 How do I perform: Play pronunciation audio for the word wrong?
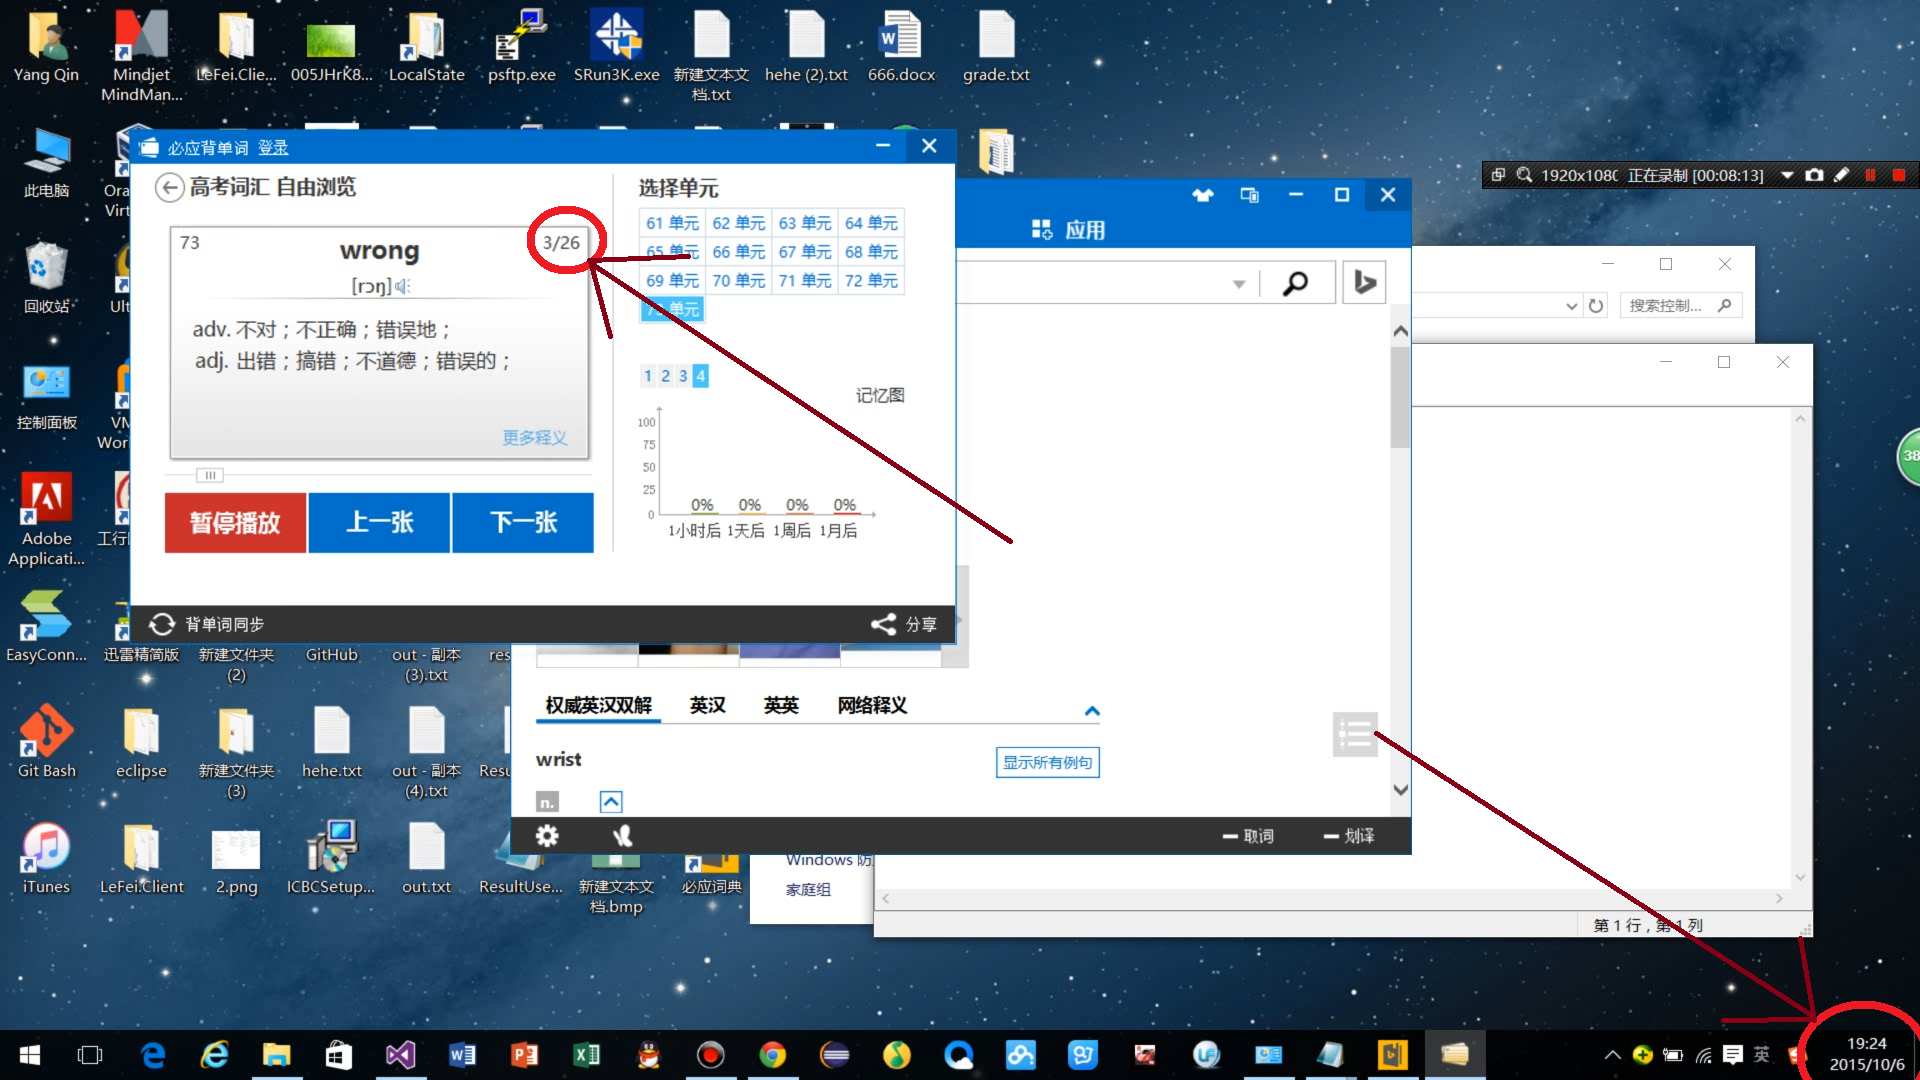point(402,287)
